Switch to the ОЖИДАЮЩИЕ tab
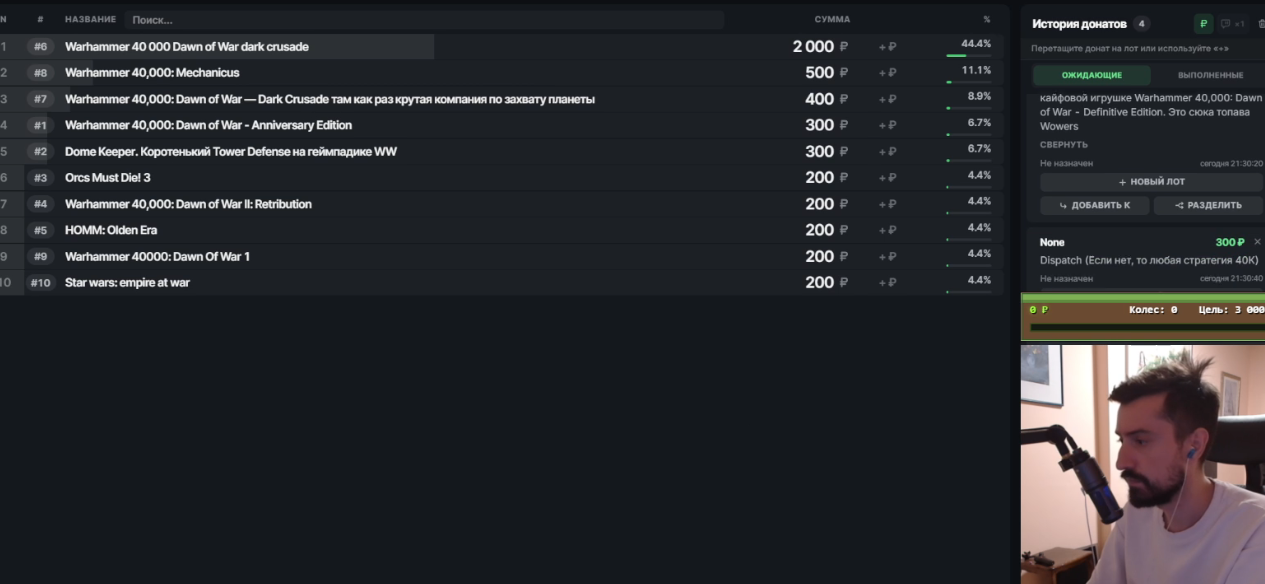This screenshot has width=1265, height=584. coord(1092,75)
